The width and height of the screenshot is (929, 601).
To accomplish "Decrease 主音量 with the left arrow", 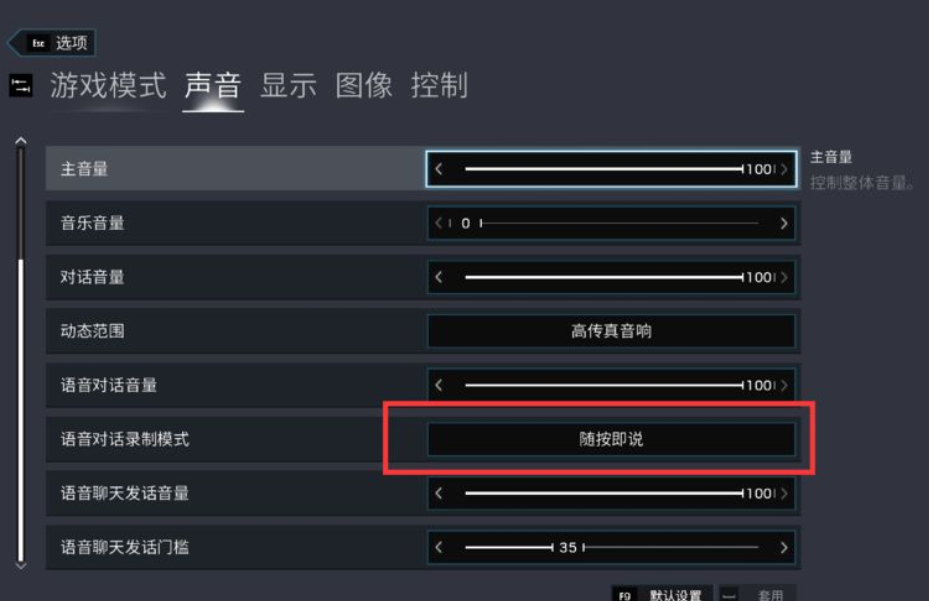I will tap(438, 169).
